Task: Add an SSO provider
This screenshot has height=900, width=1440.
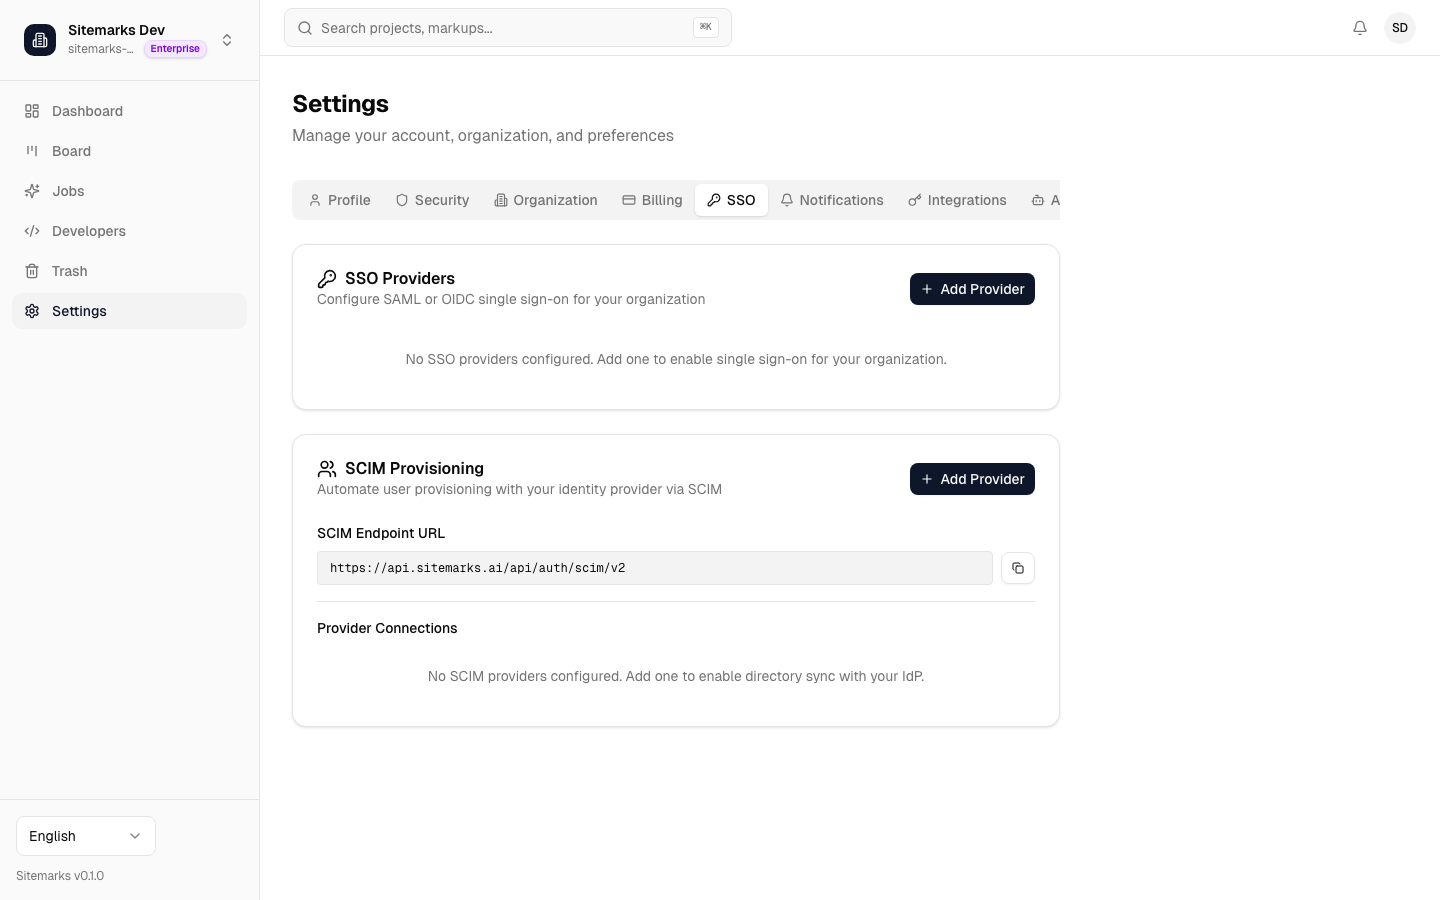Action: pyautogui.click(x=972, y=289)
